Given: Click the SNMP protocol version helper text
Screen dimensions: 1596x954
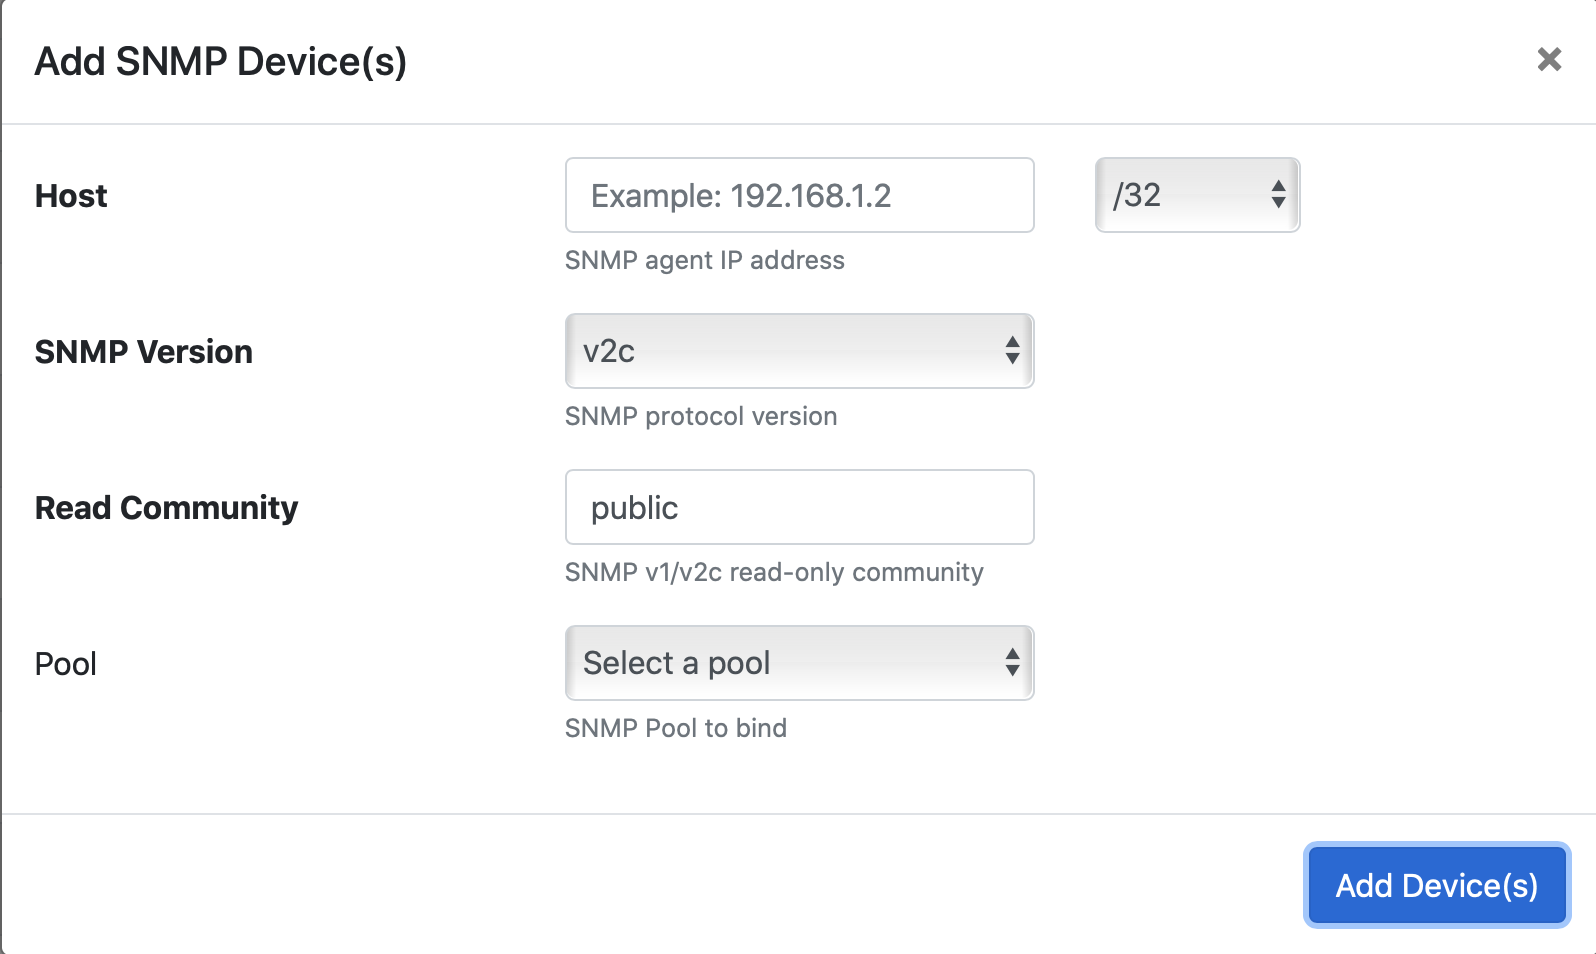Looking at the screenshot, I should (x=701, y=416).
